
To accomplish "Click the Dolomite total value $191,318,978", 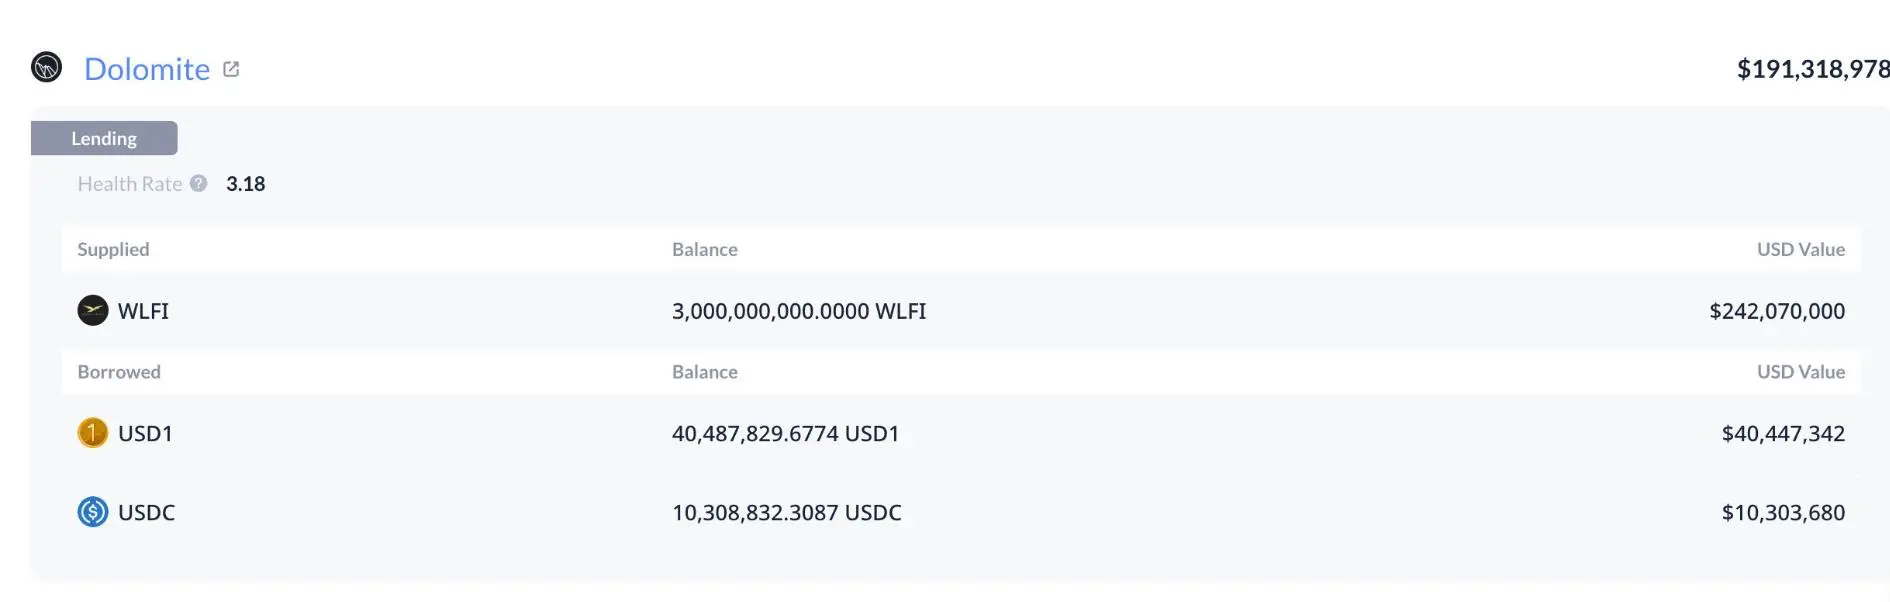I will 1812,69.
